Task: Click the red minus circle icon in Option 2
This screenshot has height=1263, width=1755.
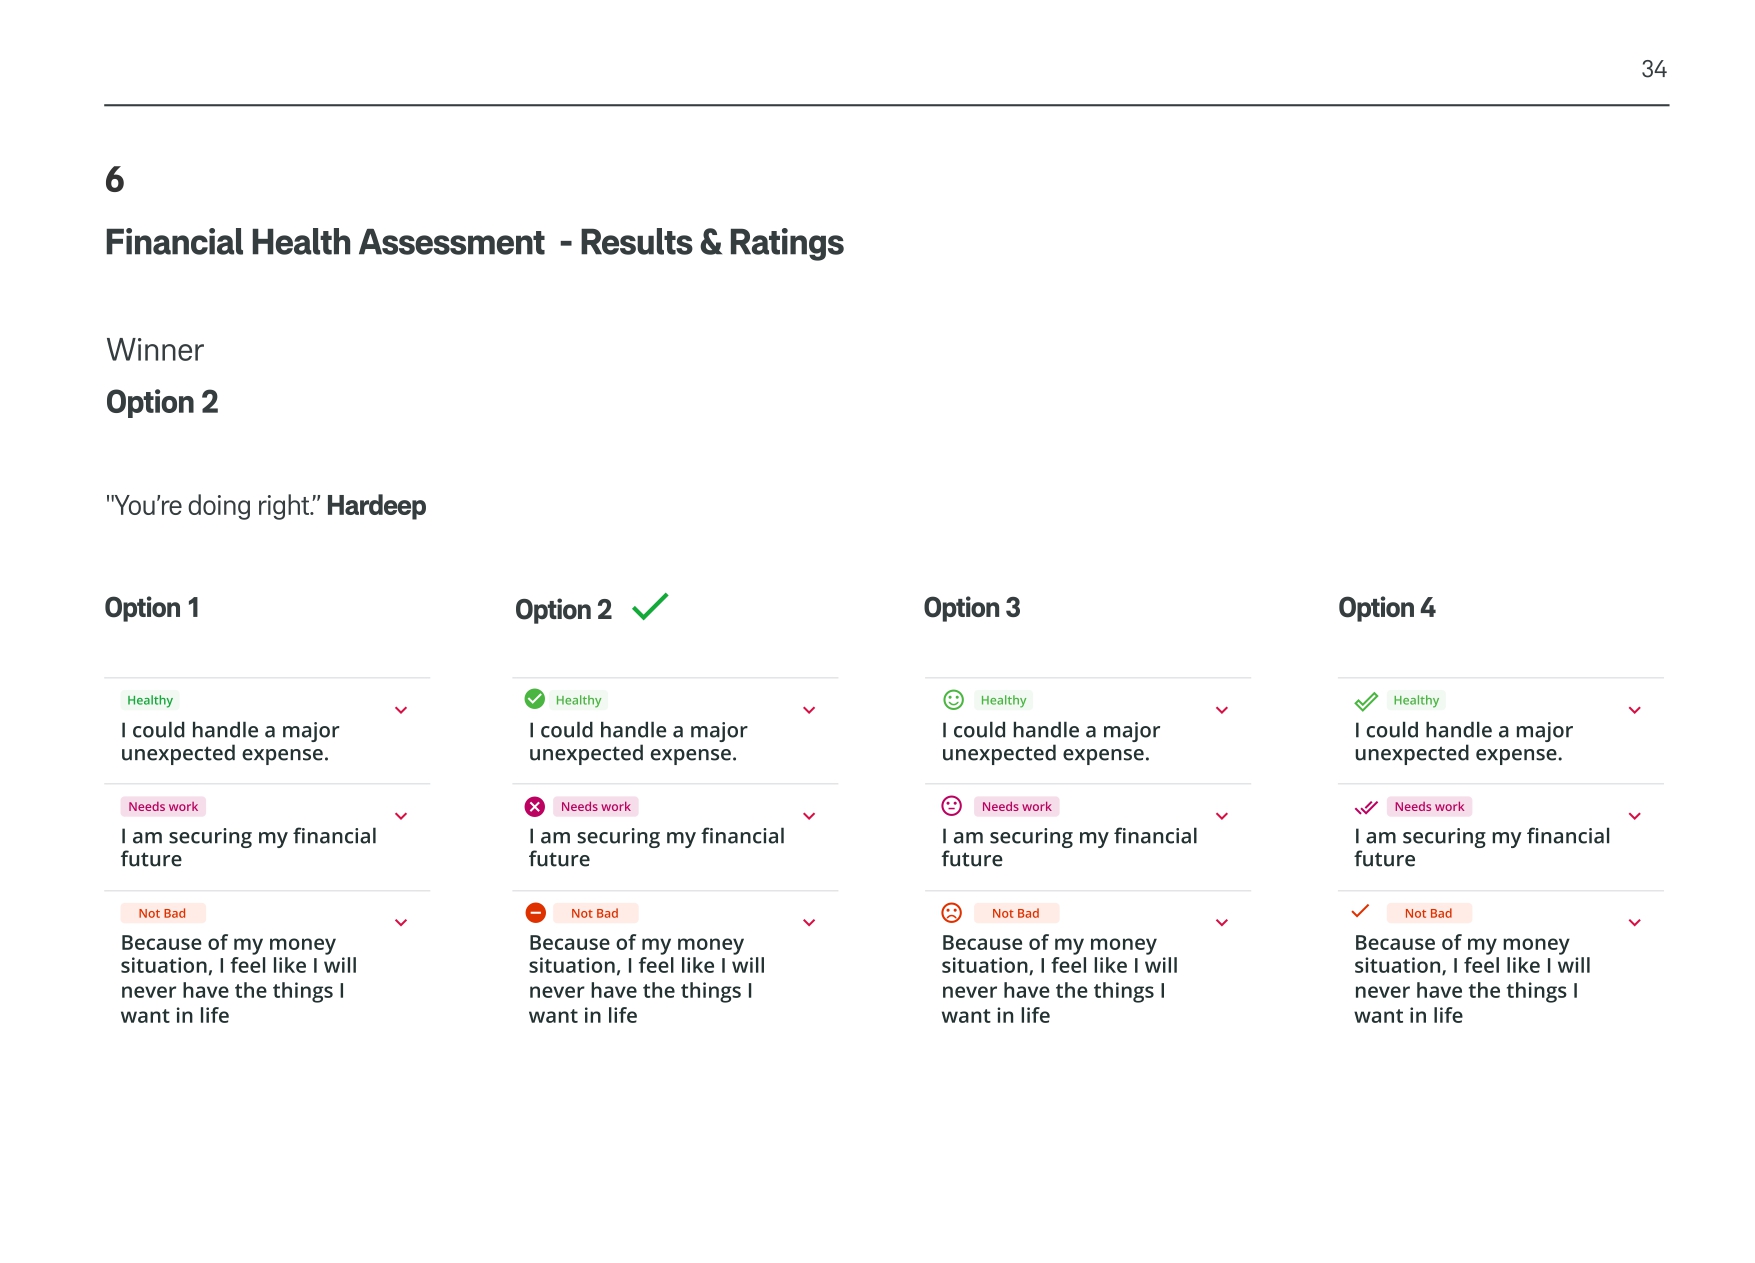Action: [x=535, y=912]
